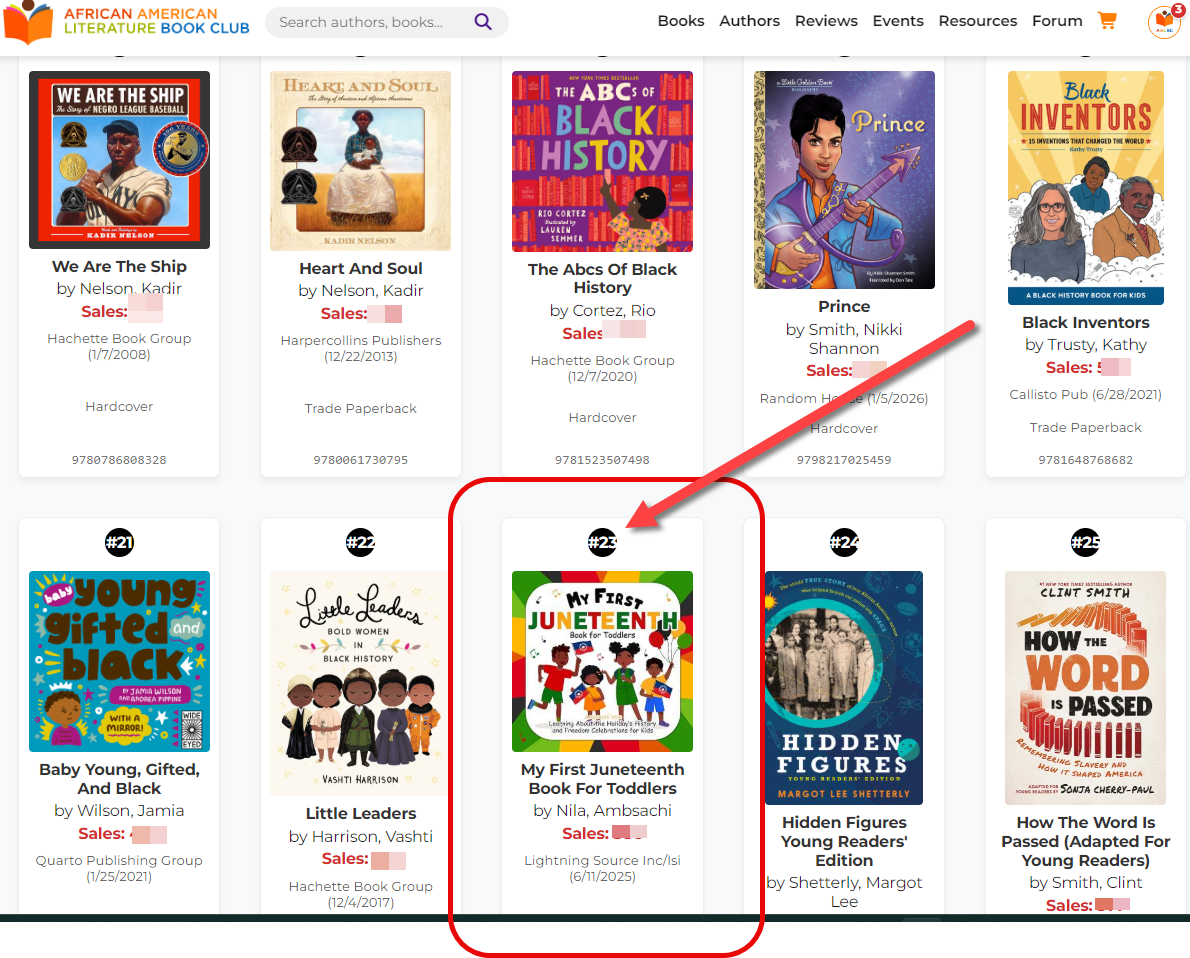The width and height of the screenshot is (1190, 958).
Task: Open the Reviews menu item
Action: click(826, 21)
